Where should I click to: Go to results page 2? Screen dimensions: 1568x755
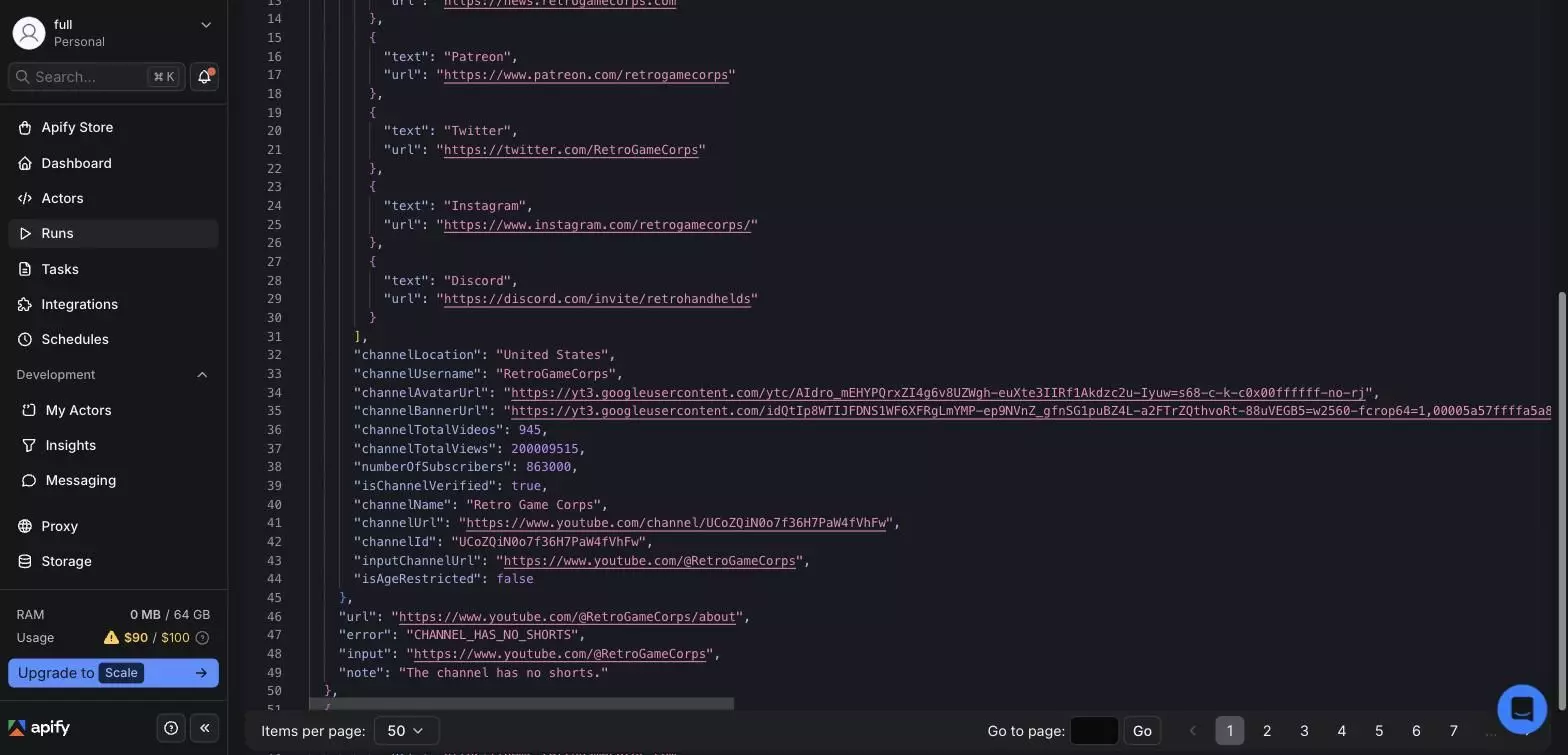1267,731
